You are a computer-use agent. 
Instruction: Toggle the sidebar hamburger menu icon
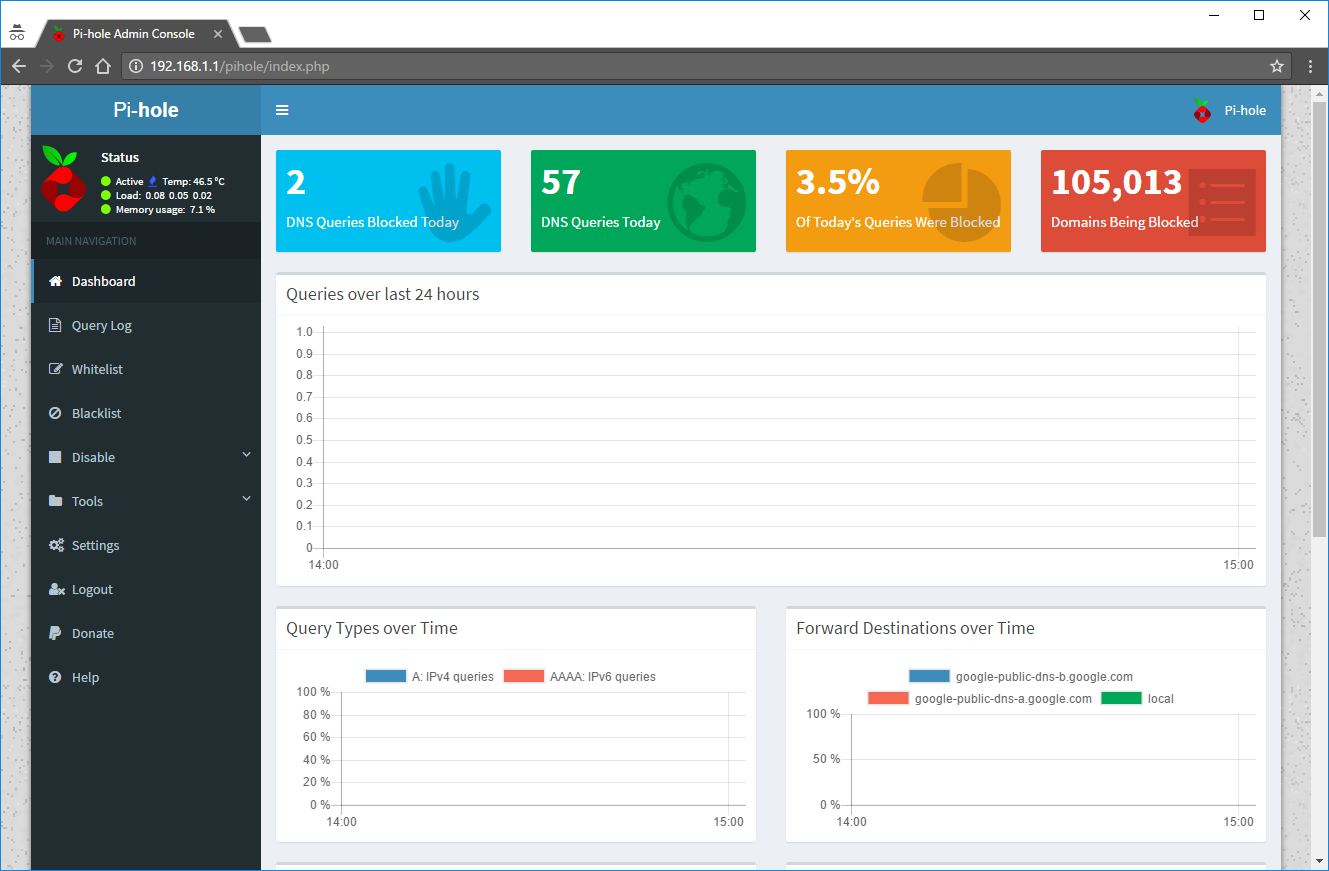(x=282, y=110)
